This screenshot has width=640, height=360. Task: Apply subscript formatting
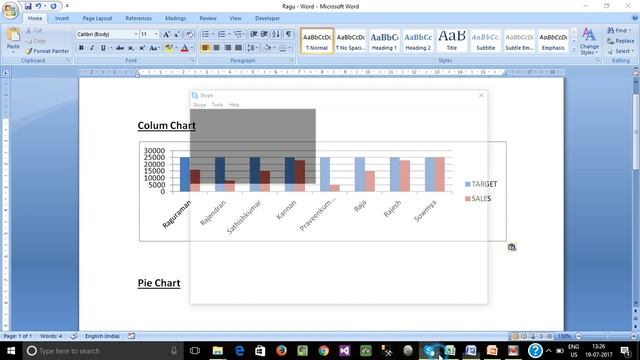[131, 48]
